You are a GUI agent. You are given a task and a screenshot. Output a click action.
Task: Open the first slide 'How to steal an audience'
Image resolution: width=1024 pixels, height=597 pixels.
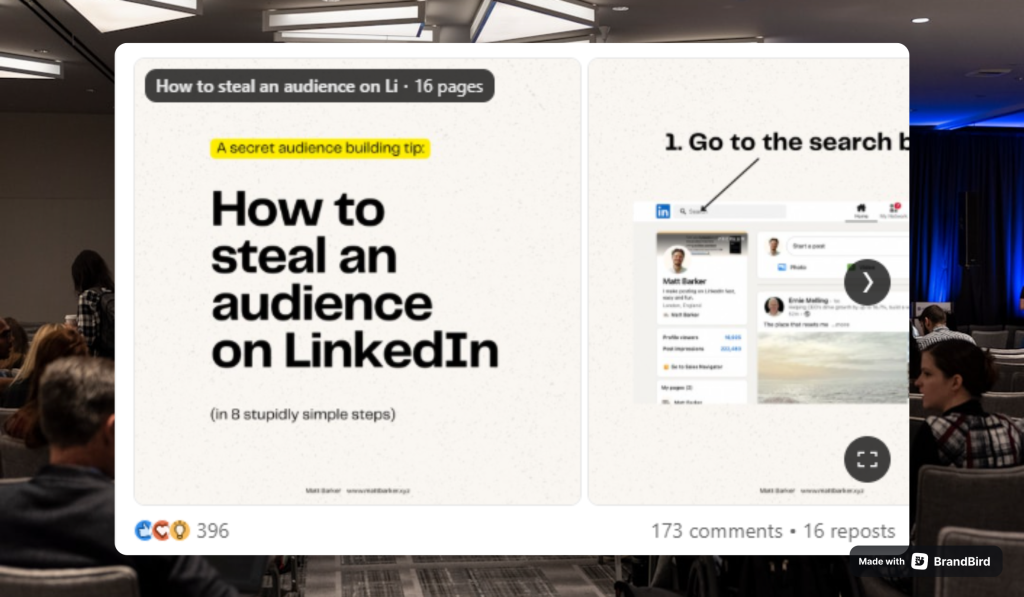pyautogui.click(x=357, y=282)
